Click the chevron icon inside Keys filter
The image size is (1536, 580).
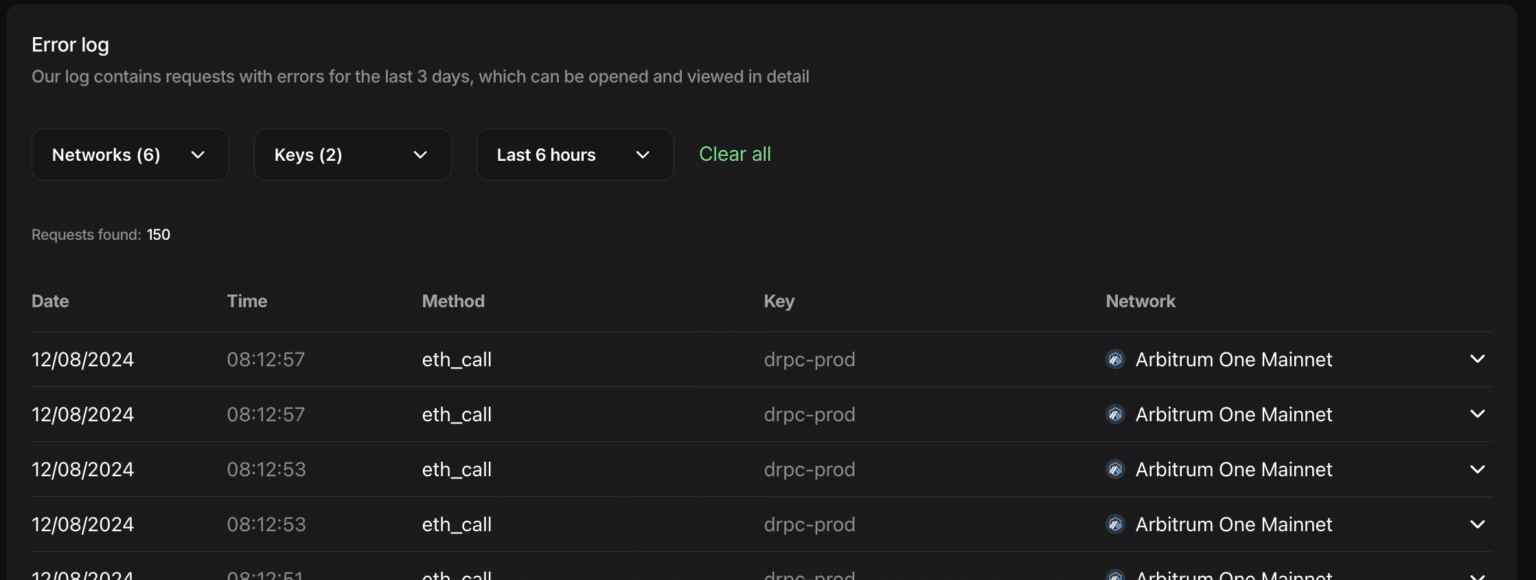click(x=420, y=154)
